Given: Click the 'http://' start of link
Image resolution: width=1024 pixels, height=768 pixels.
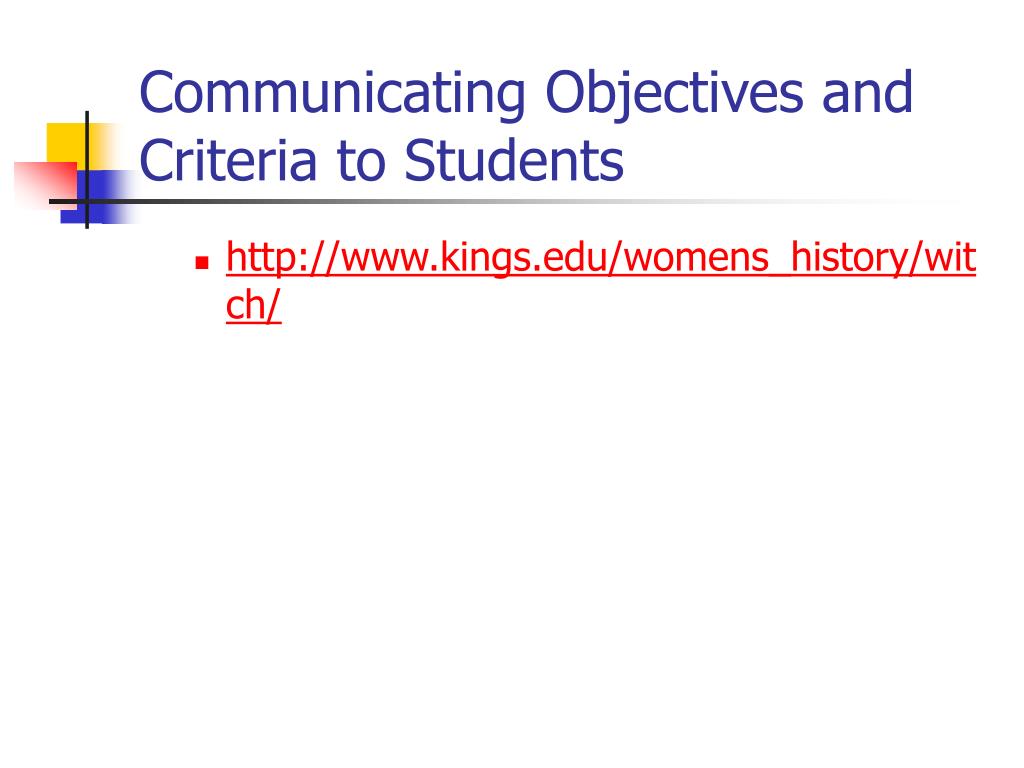Looking at the screenshot, I should click(x=283, y=259).
